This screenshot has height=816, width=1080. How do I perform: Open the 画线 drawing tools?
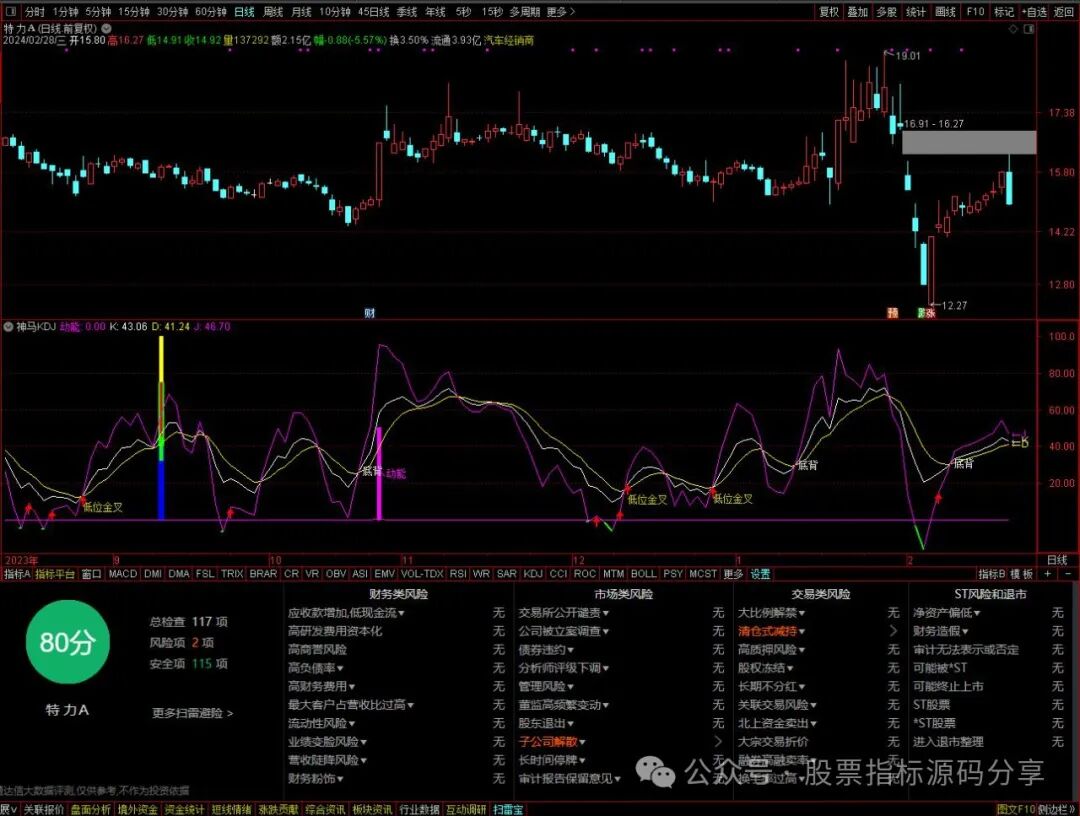[946, 12]
